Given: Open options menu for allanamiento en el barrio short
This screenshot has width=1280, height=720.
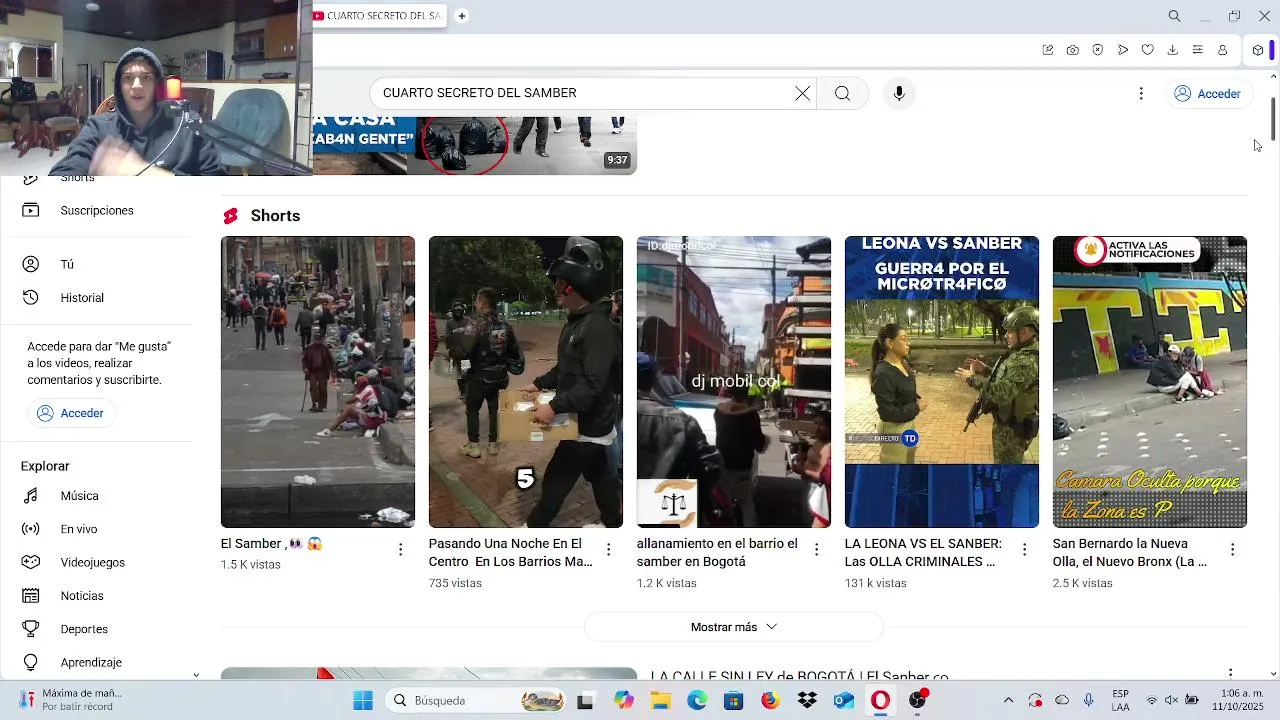Looking at the screenshot, I should 816,549.
